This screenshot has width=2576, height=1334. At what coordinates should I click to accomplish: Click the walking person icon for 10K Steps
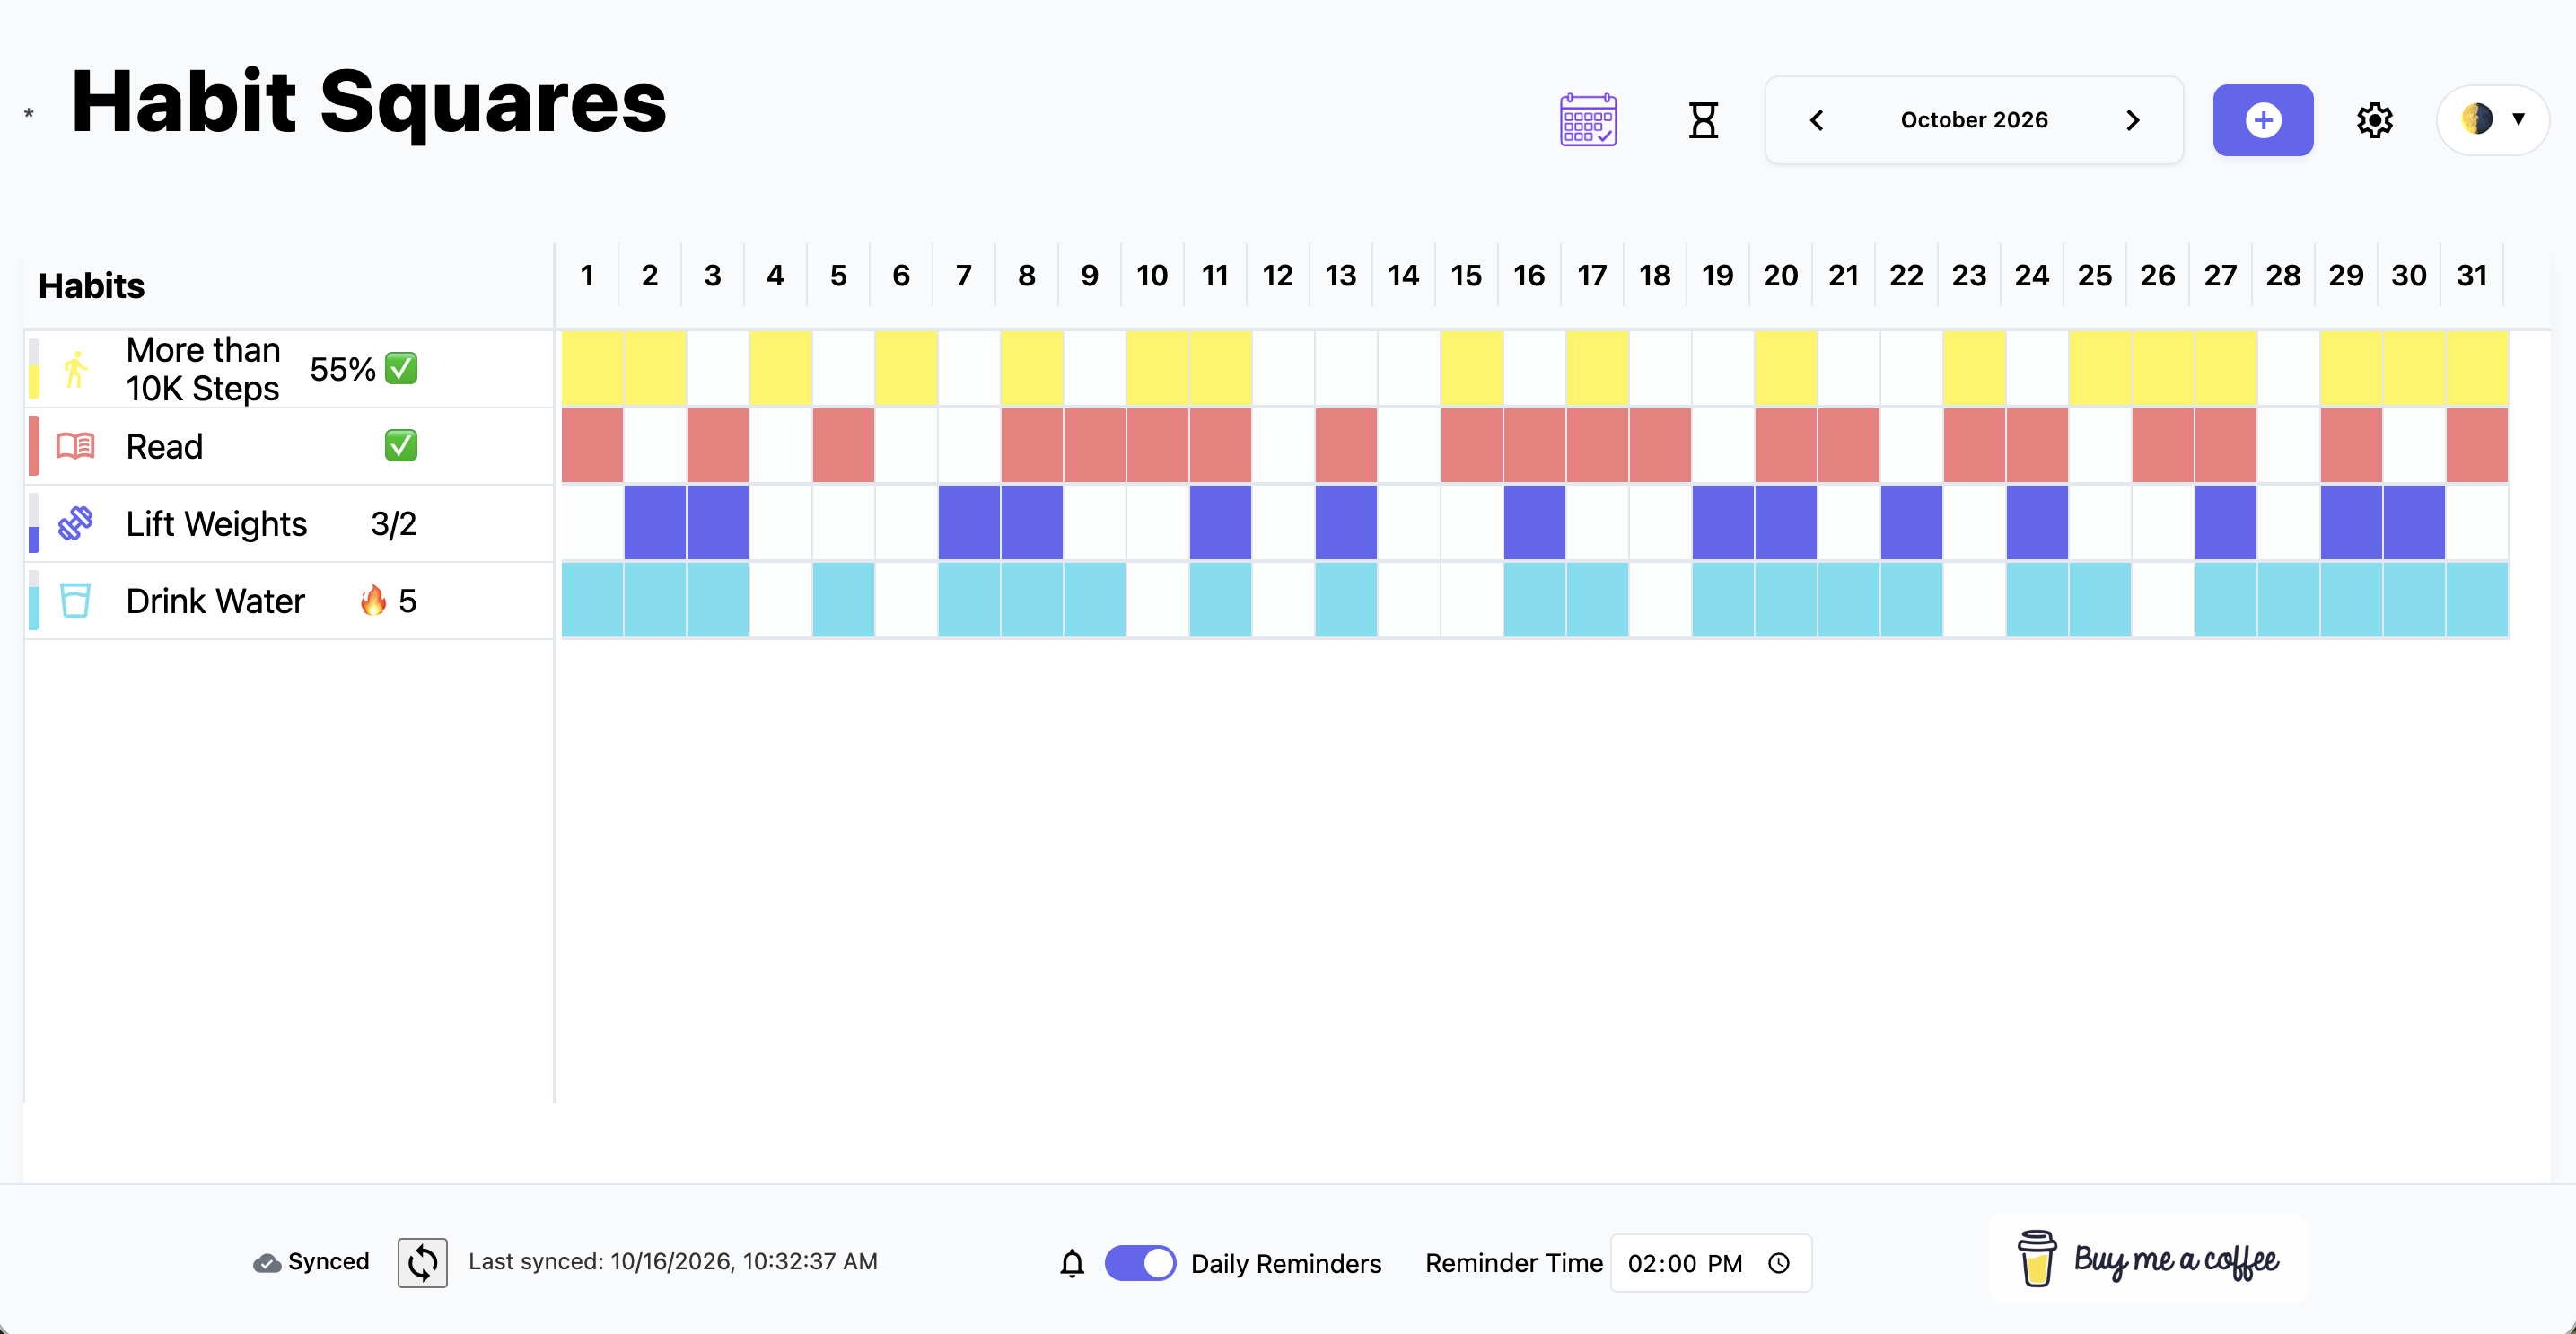tap(75, 369)
